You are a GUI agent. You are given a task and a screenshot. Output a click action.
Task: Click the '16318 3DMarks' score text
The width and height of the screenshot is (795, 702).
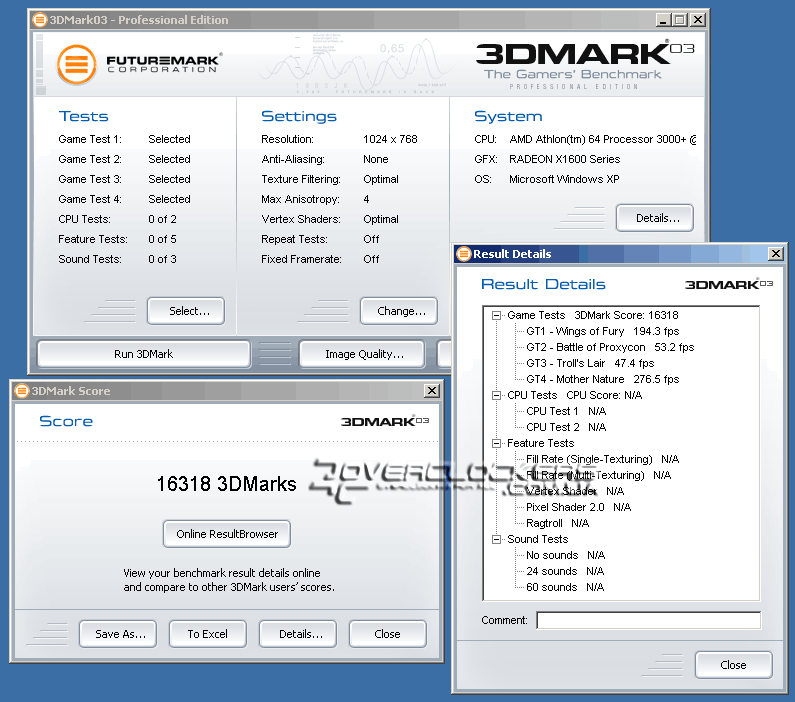(x=227, y=484)
